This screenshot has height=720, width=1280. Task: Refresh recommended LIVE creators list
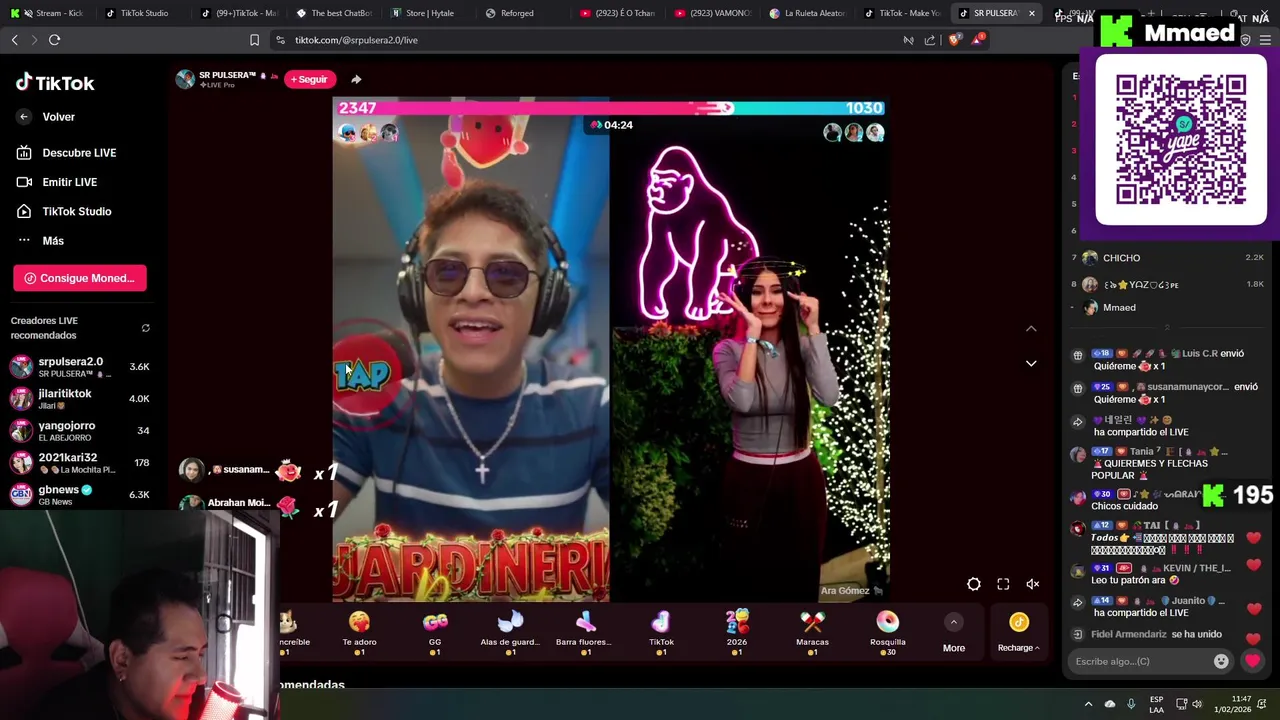point(145,328)
